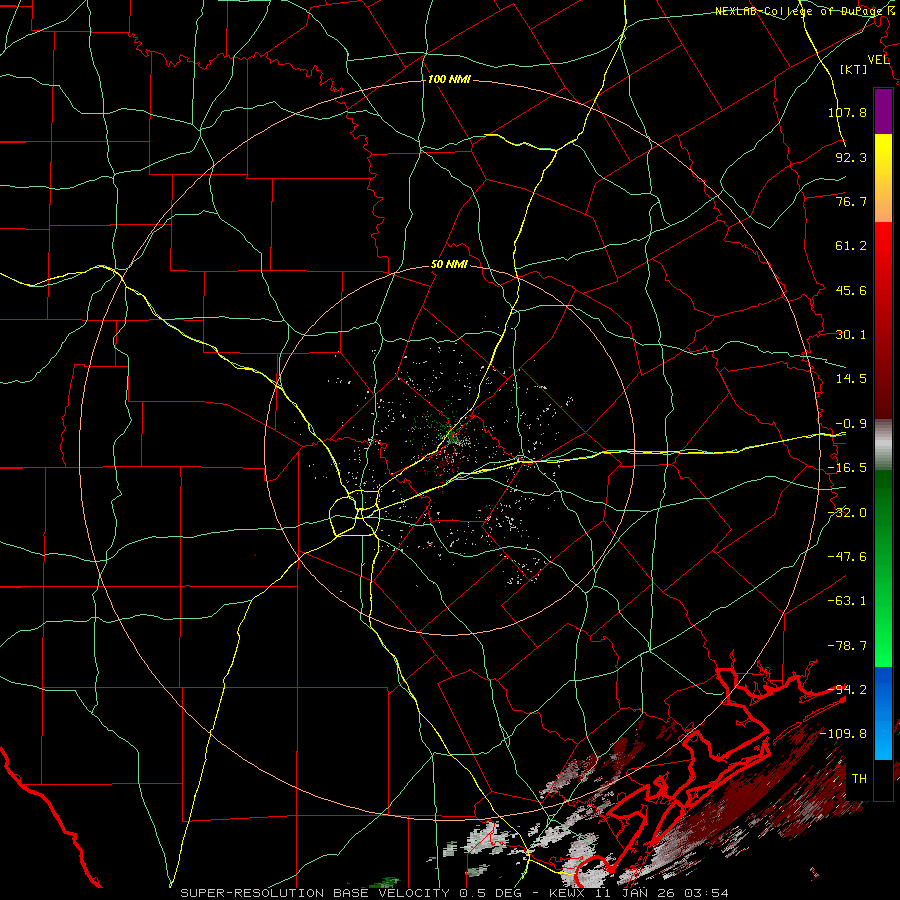
Task: Click the -109.8 velocity scale value
Action: point(844,734)
